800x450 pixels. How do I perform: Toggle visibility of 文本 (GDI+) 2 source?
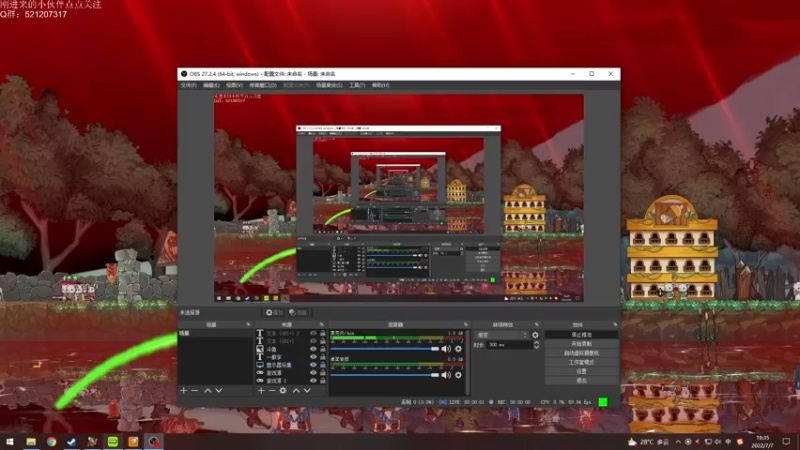(313, 333)
